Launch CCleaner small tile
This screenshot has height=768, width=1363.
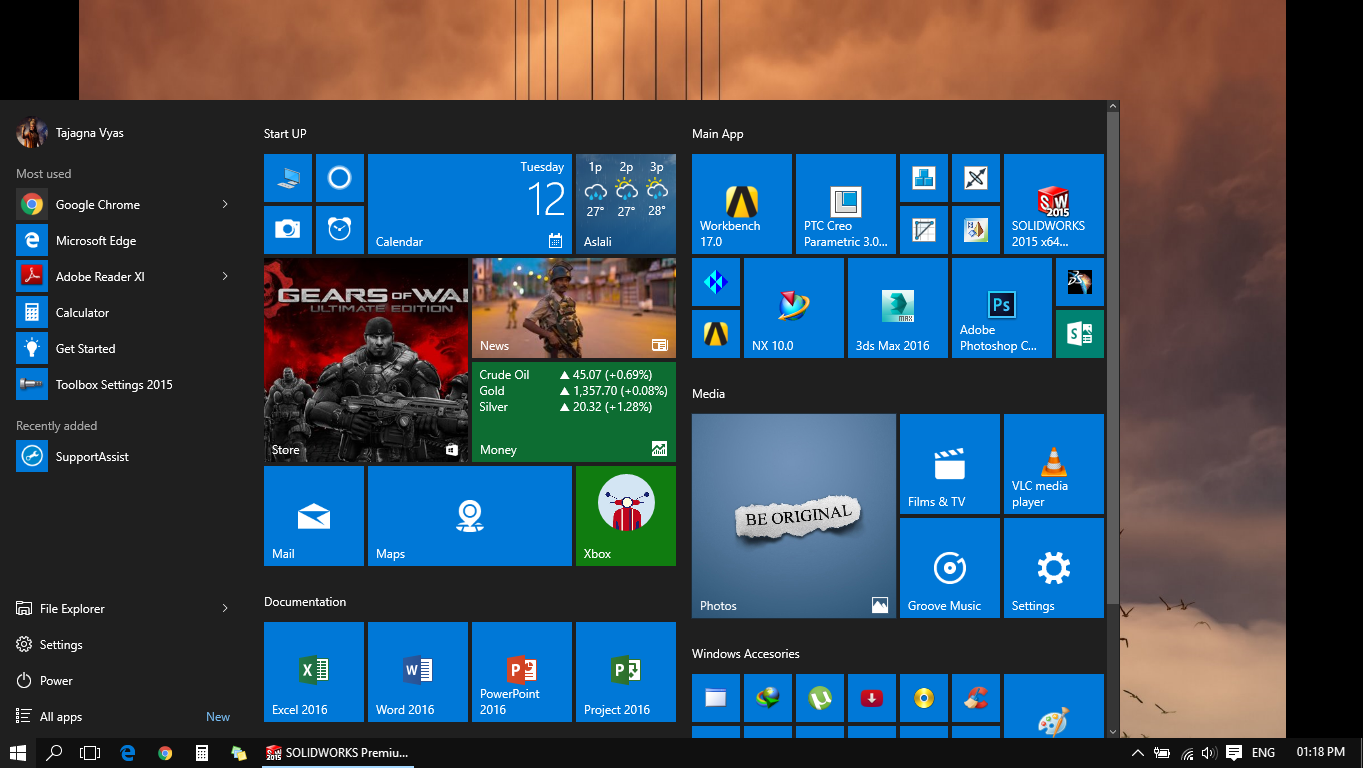coord(976,698)
